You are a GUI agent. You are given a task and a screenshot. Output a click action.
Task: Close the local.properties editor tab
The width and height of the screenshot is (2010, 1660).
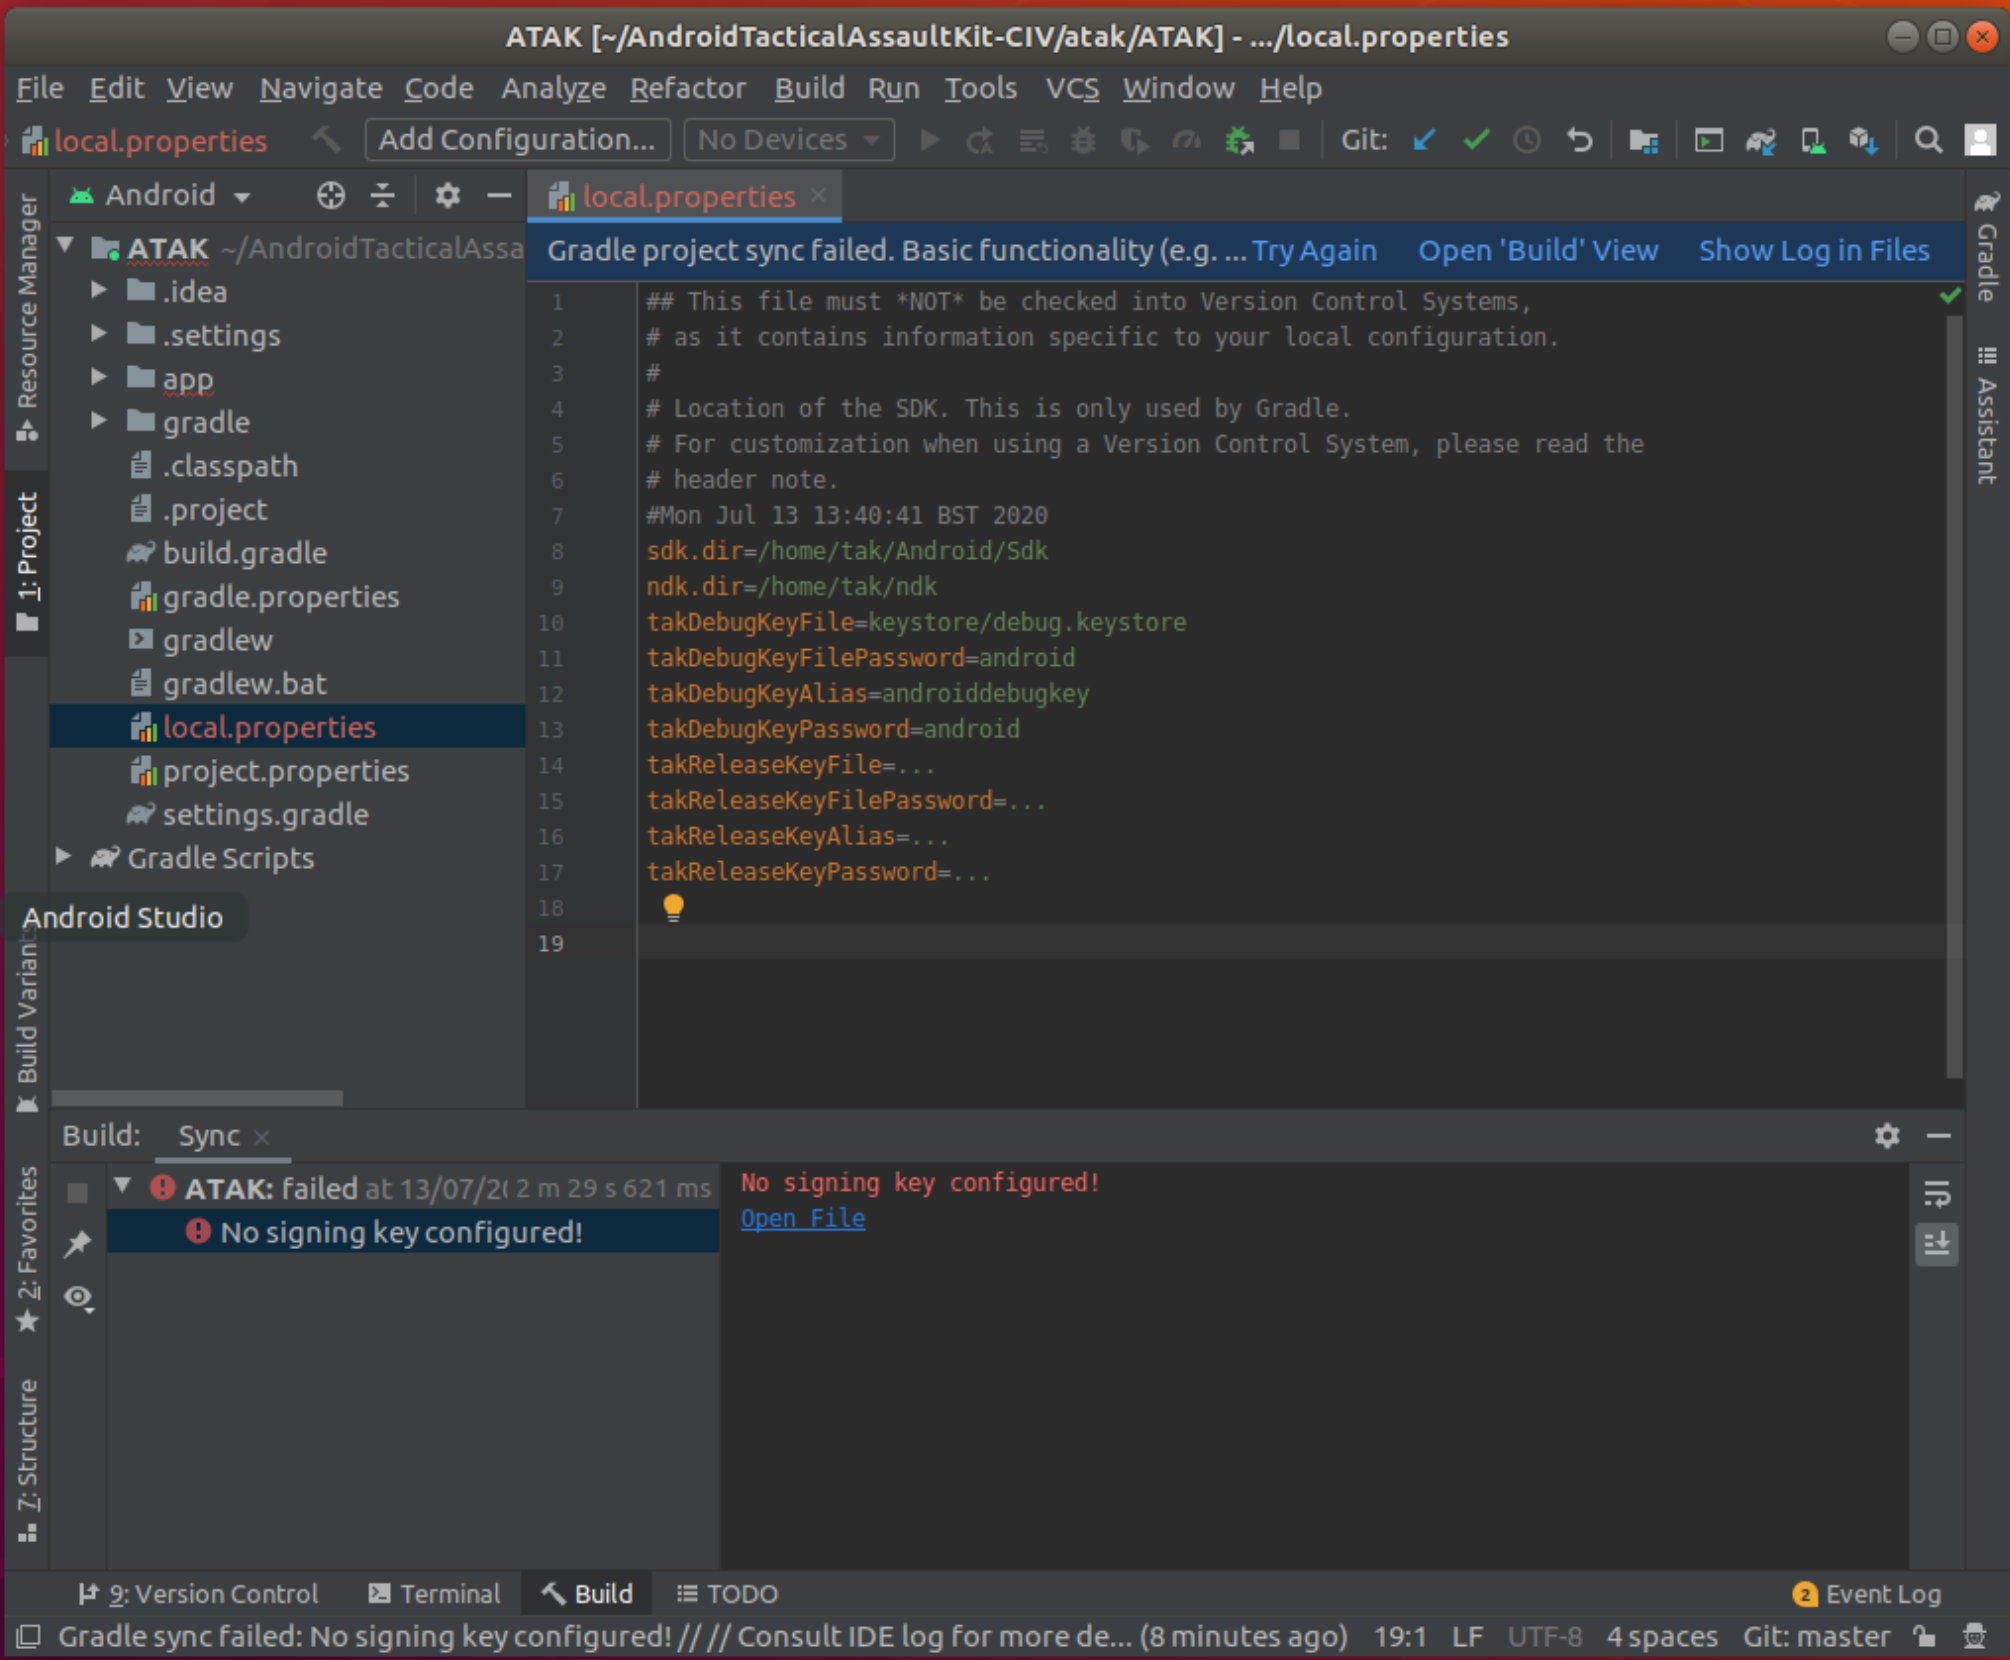(819, 195)
